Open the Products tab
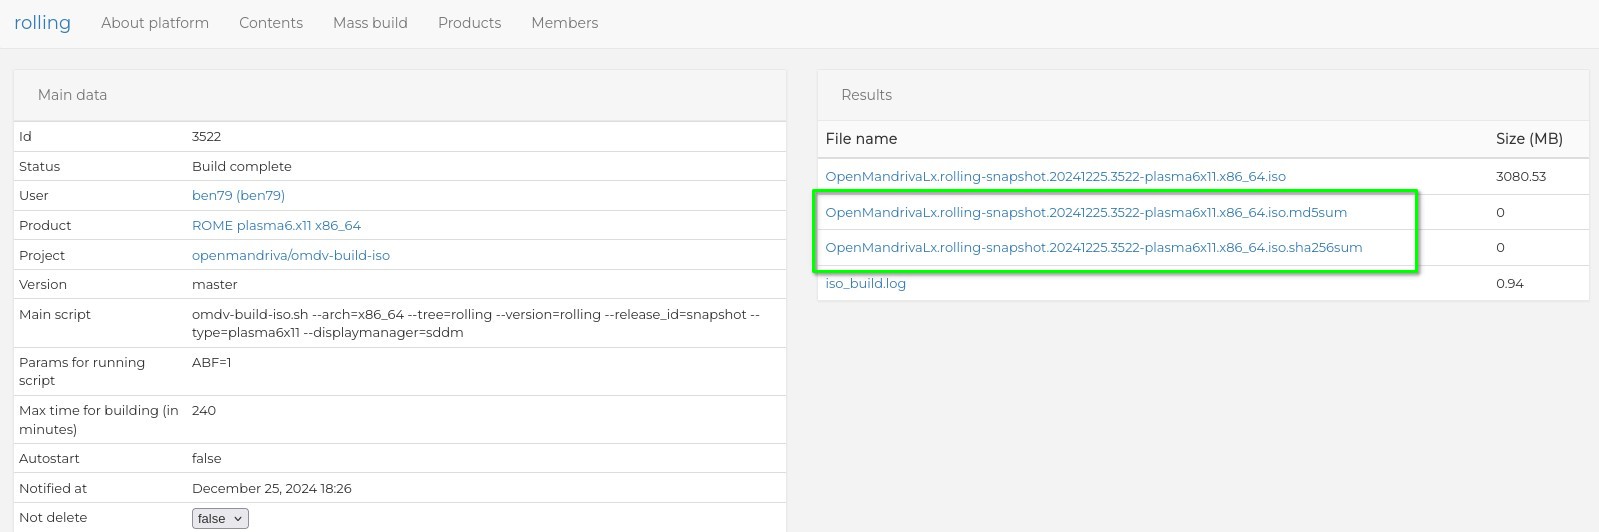The width and height of the screenshot is (1599, 532). [469, 23]
